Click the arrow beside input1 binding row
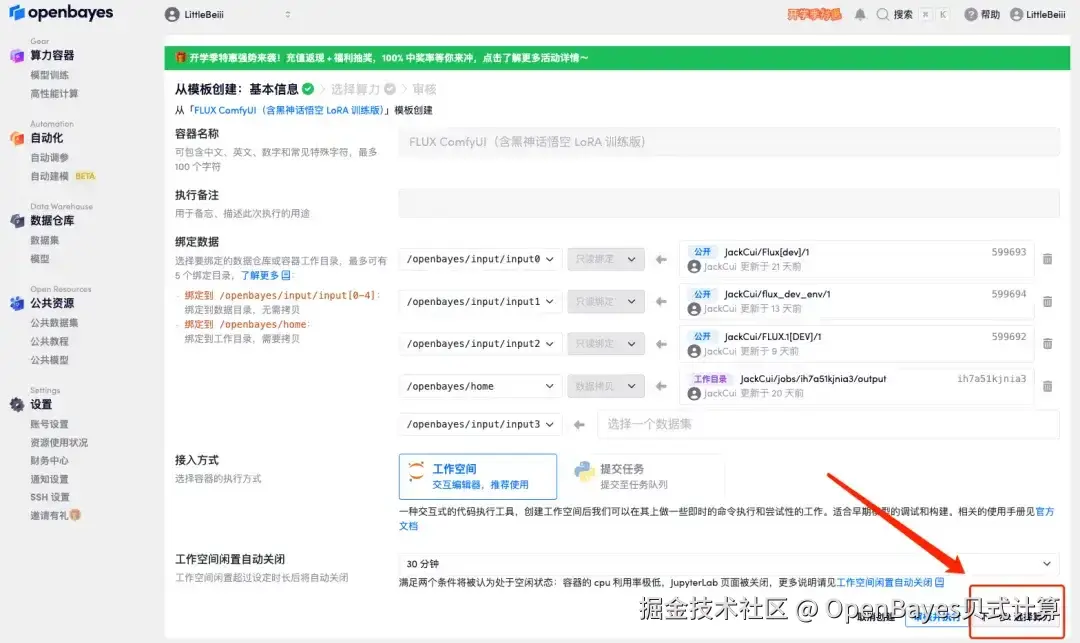 pos(661,302)
